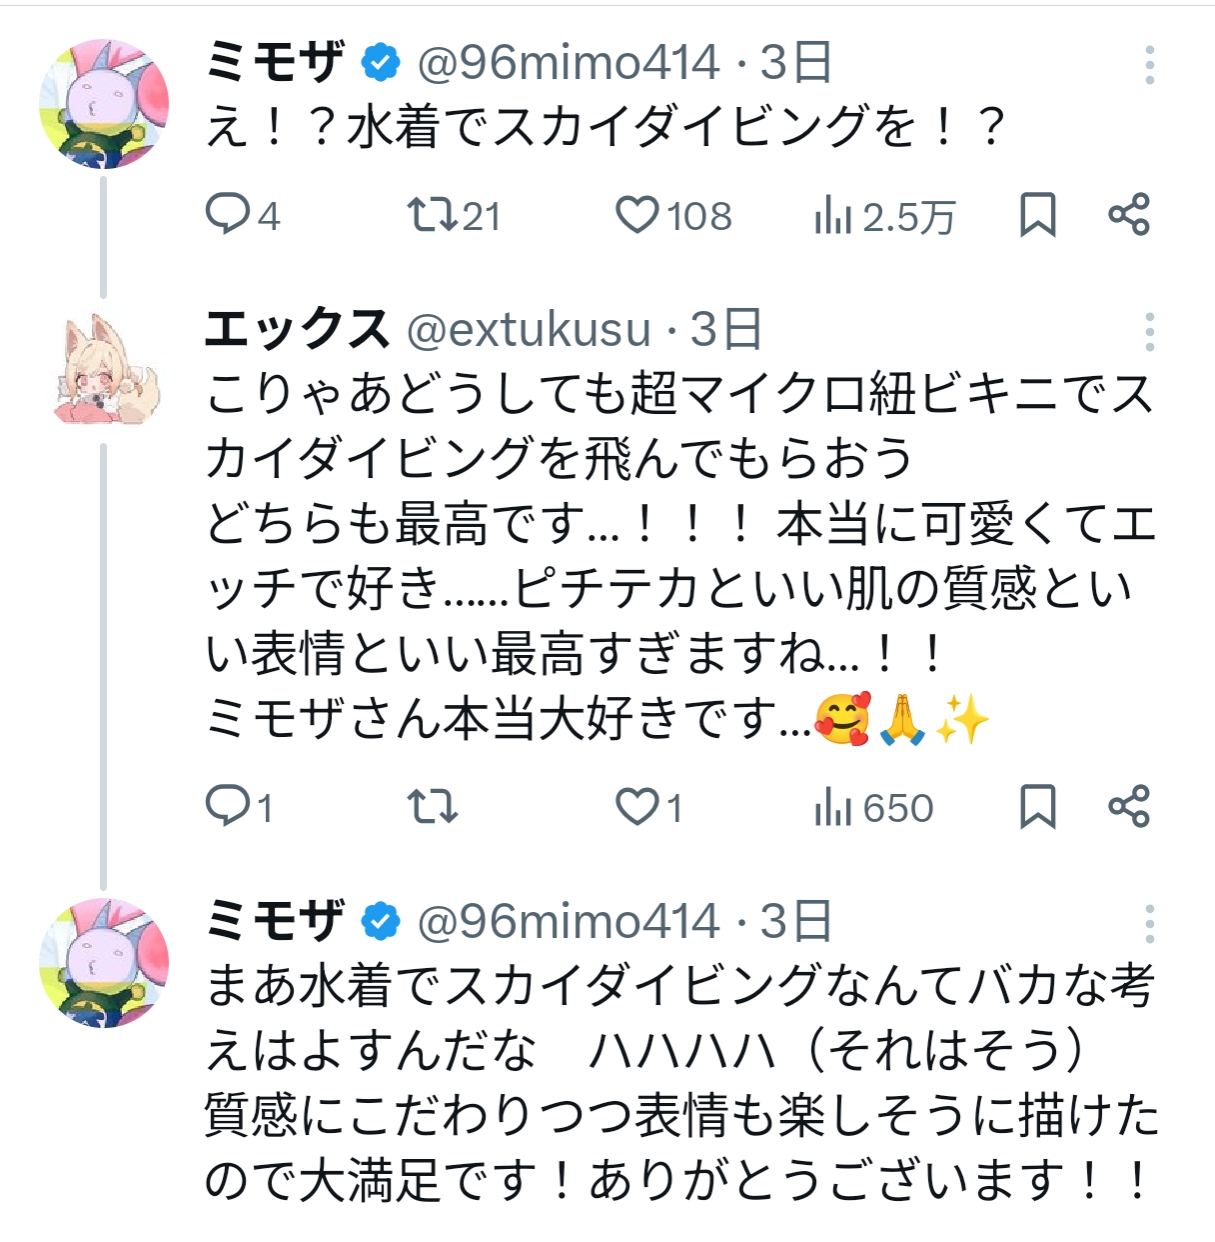Share the first ミモザ tweet
The width and height of the screenshot is (1215, 1242).
[1129, 215]
